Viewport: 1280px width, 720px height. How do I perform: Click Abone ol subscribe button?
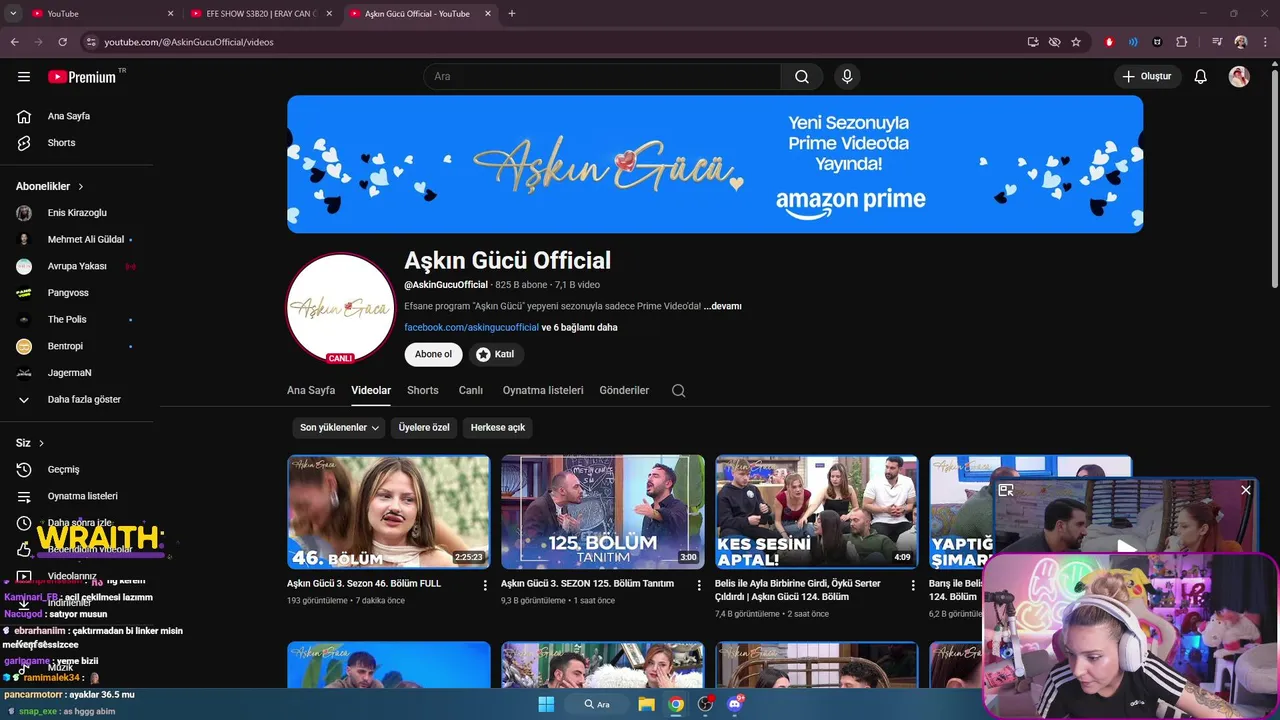coord(433,354)
